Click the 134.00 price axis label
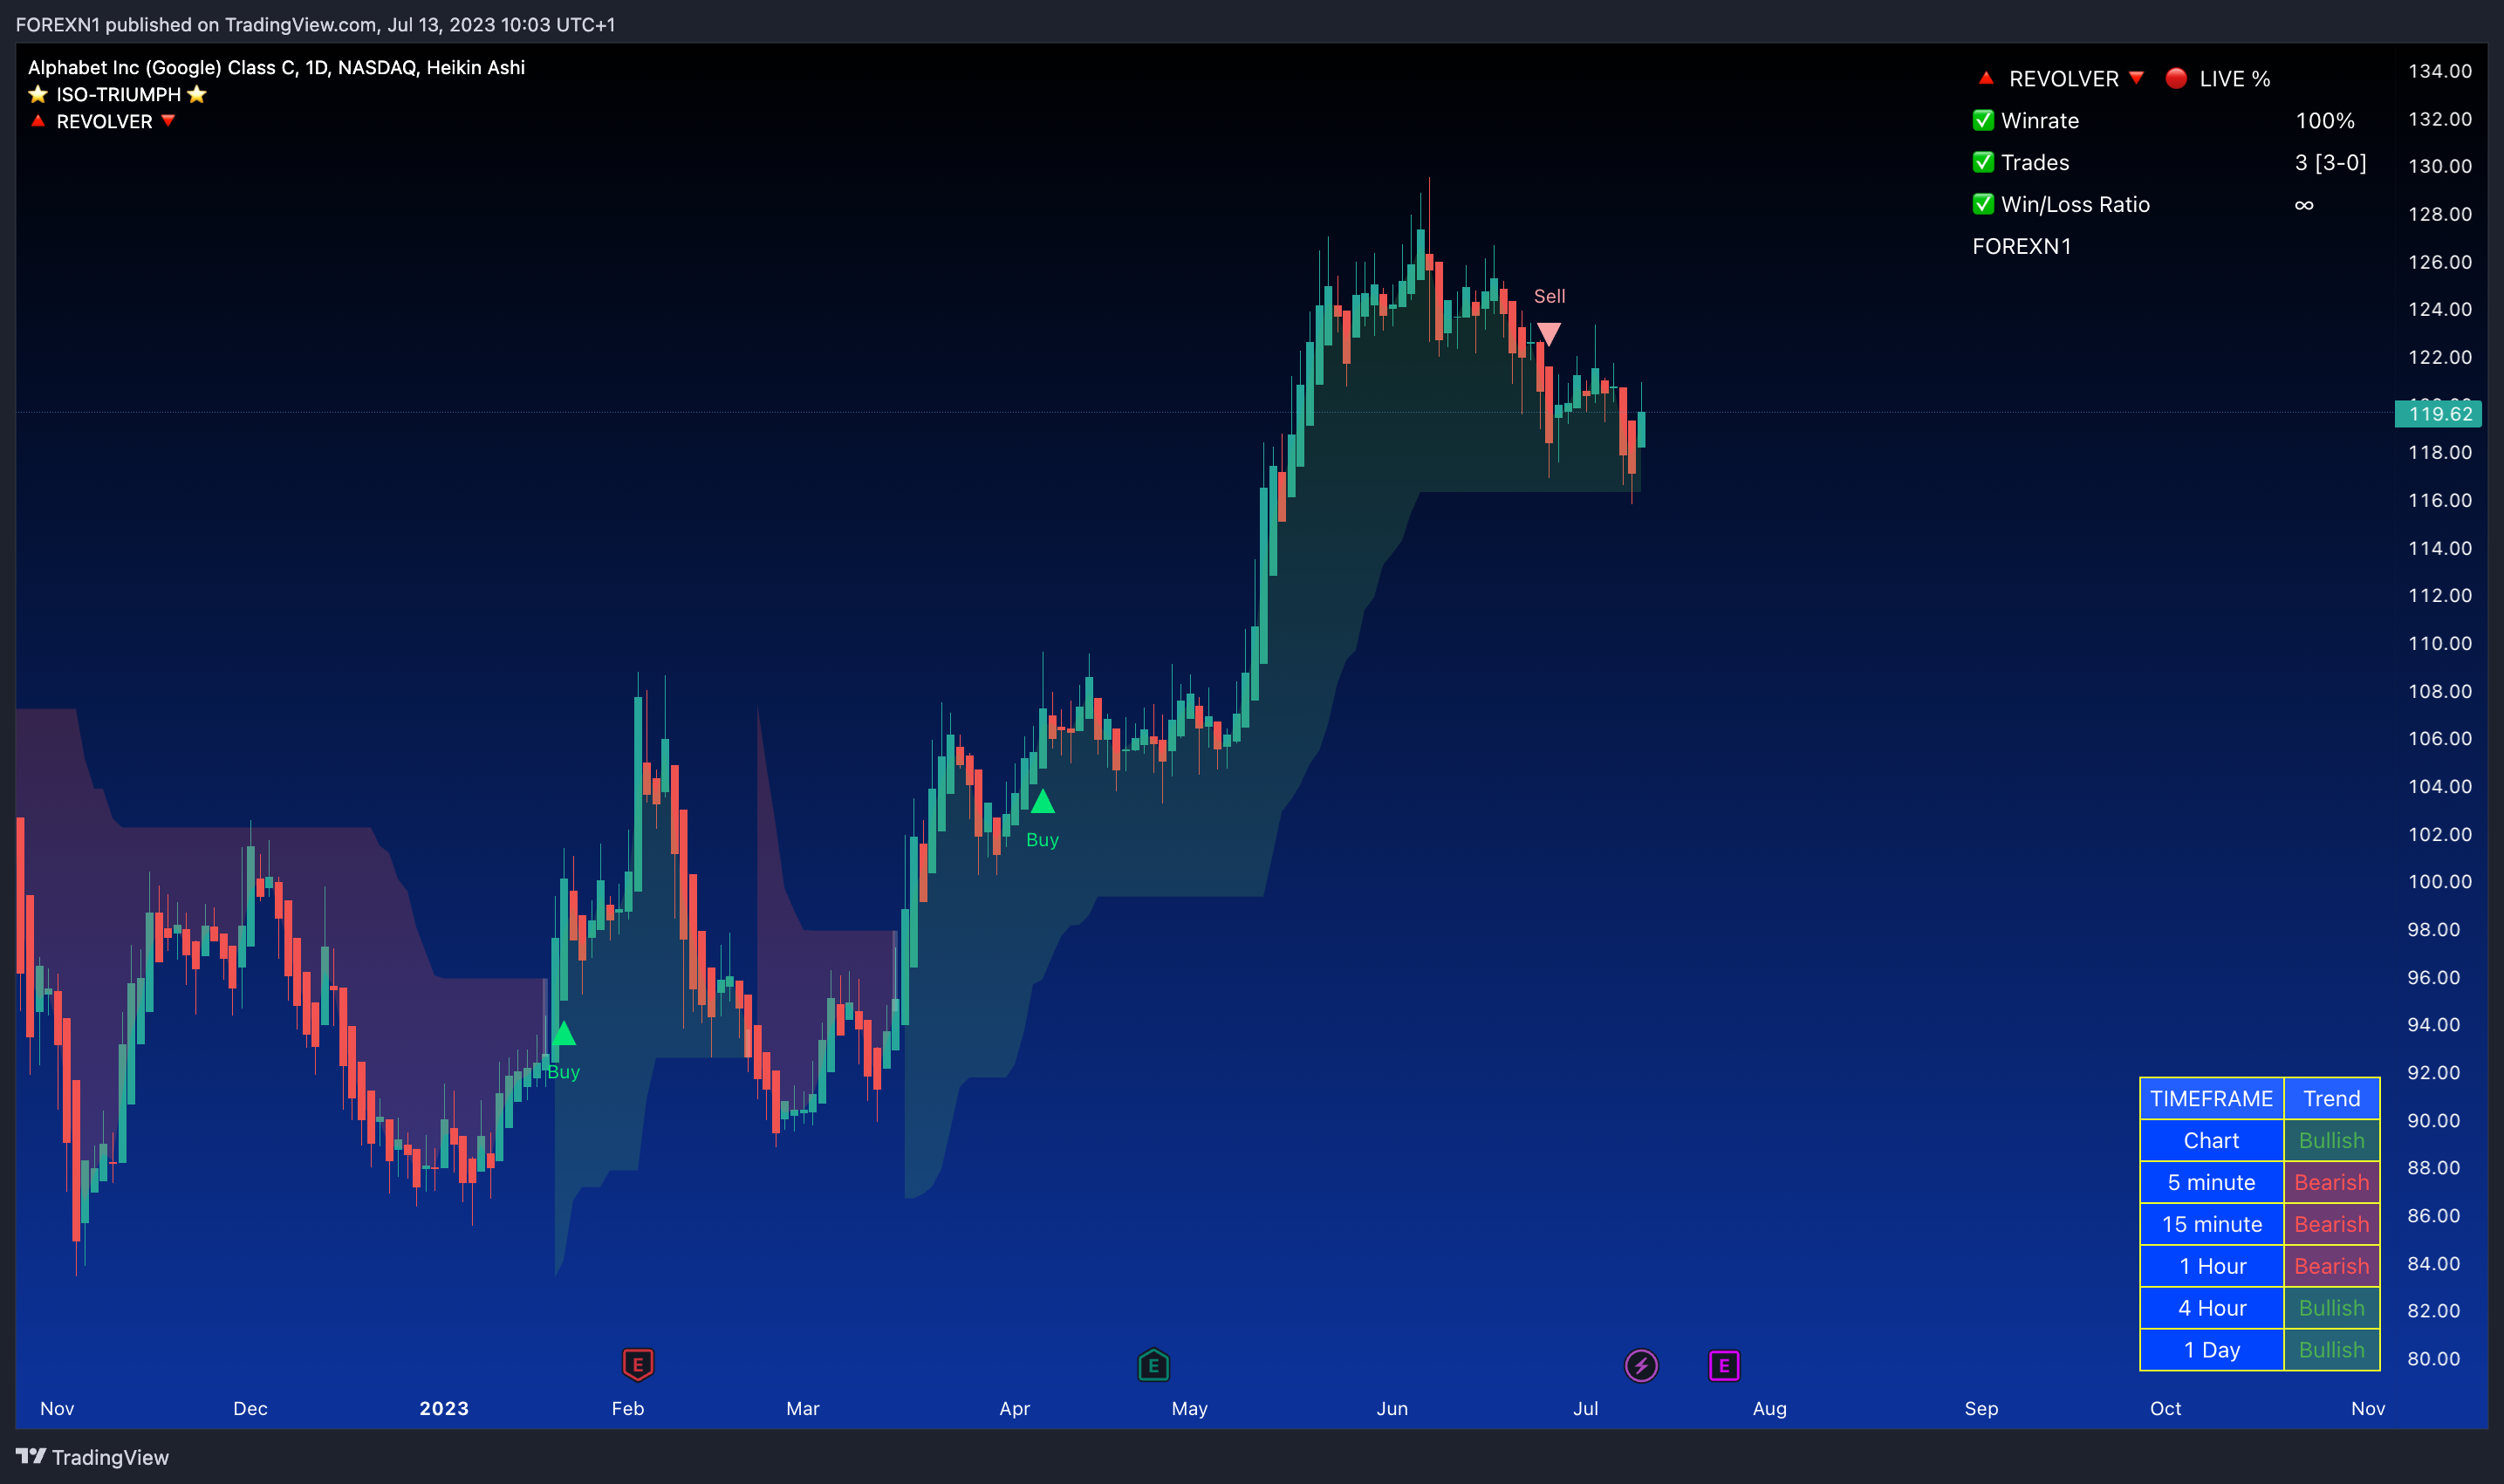 point(2439,71)
